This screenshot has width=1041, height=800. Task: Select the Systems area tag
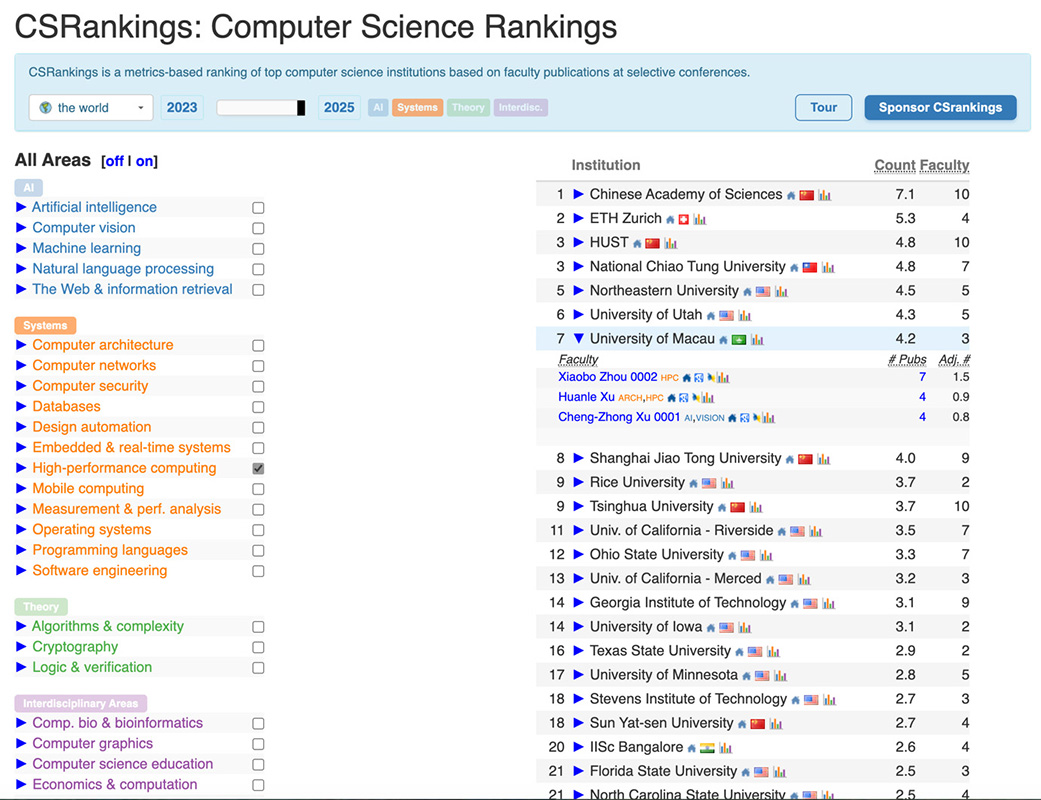[x=417, y=108]
